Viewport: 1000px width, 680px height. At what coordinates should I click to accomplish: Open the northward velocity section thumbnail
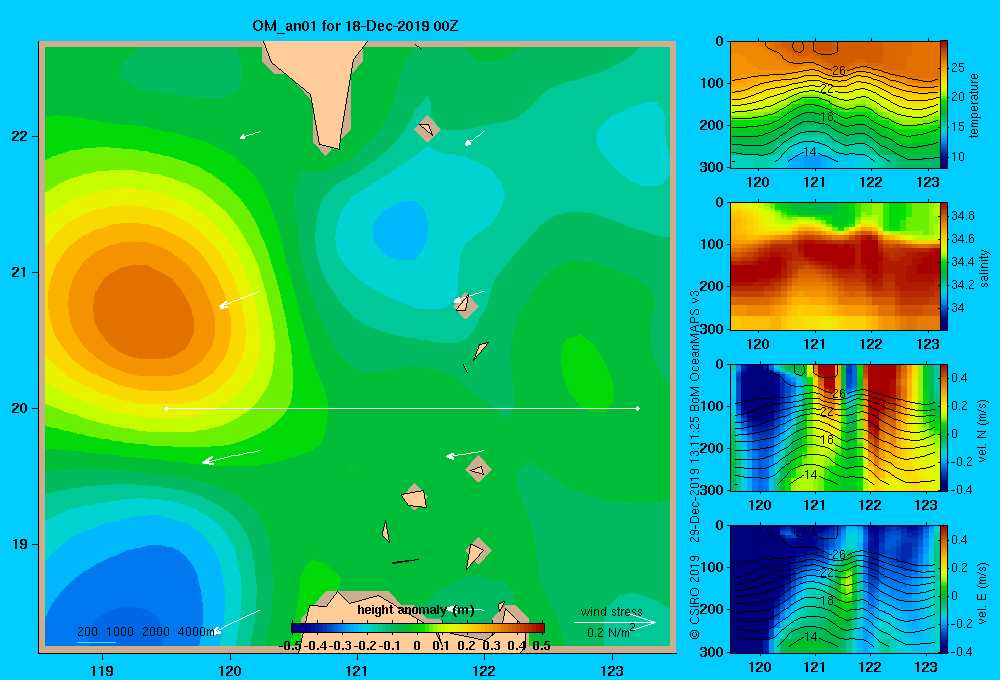click(834, 427)
